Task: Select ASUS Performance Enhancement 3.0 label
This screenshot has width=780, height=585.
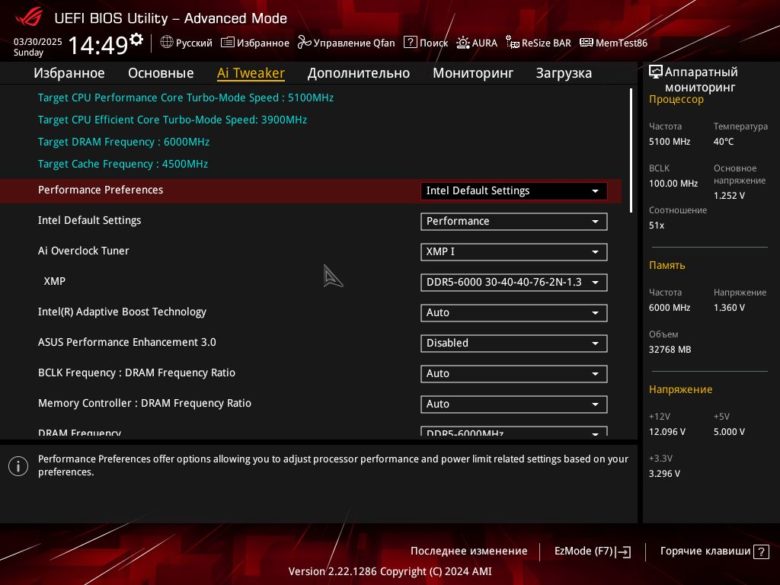Action: [127, 342]
